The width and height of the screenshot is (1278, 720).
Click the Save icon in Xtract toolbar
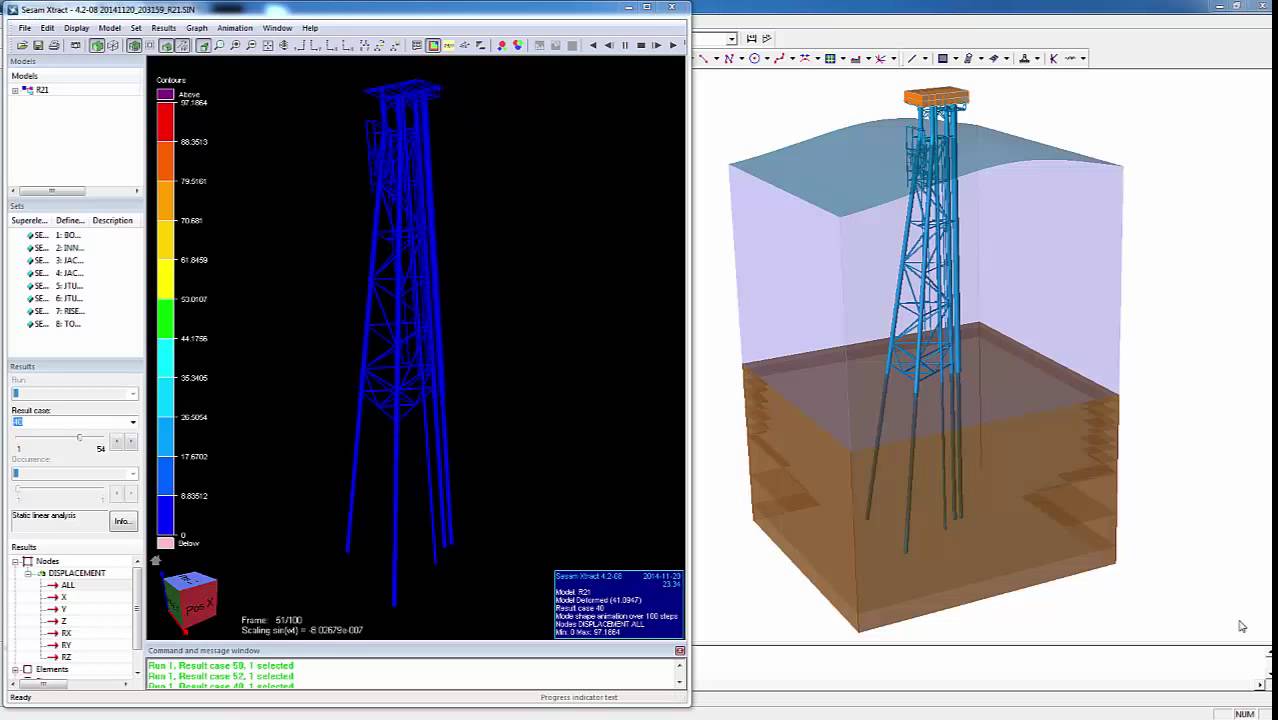(x=38, y=45)
